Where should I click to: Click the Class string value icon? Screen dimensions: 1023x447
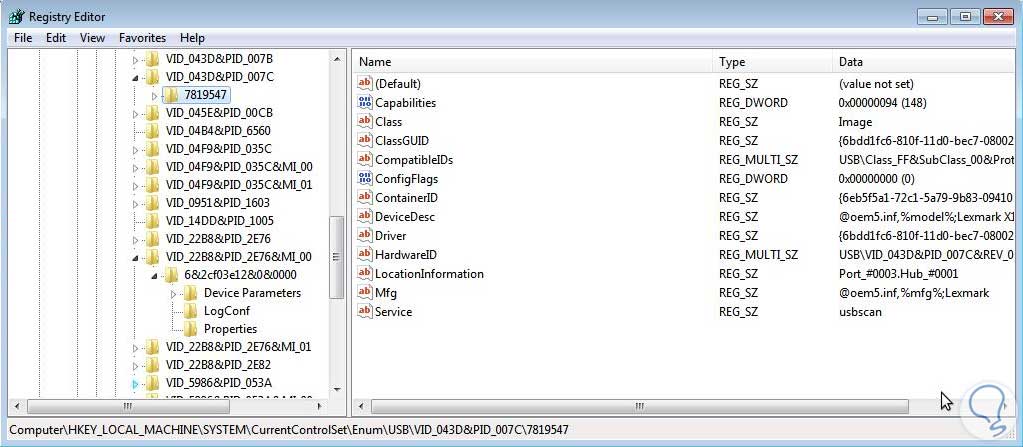coord(365,121)
